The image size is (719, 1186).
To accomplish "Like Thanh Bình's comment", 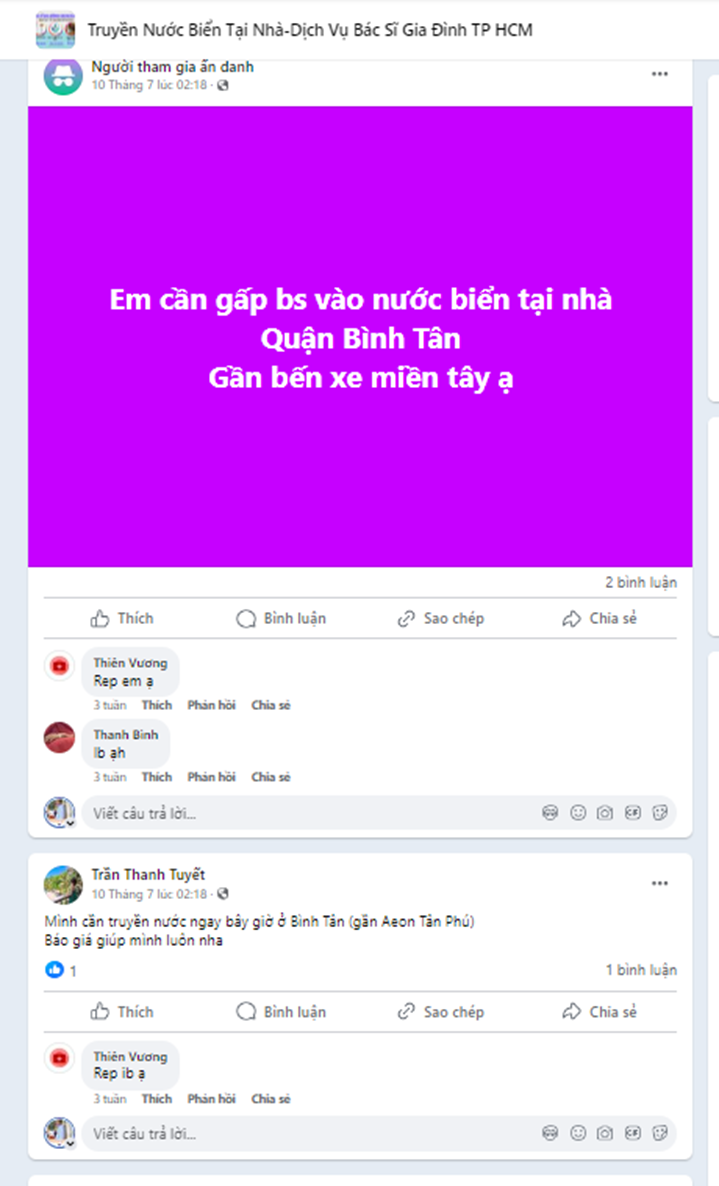I will click(x=157, y=777).
